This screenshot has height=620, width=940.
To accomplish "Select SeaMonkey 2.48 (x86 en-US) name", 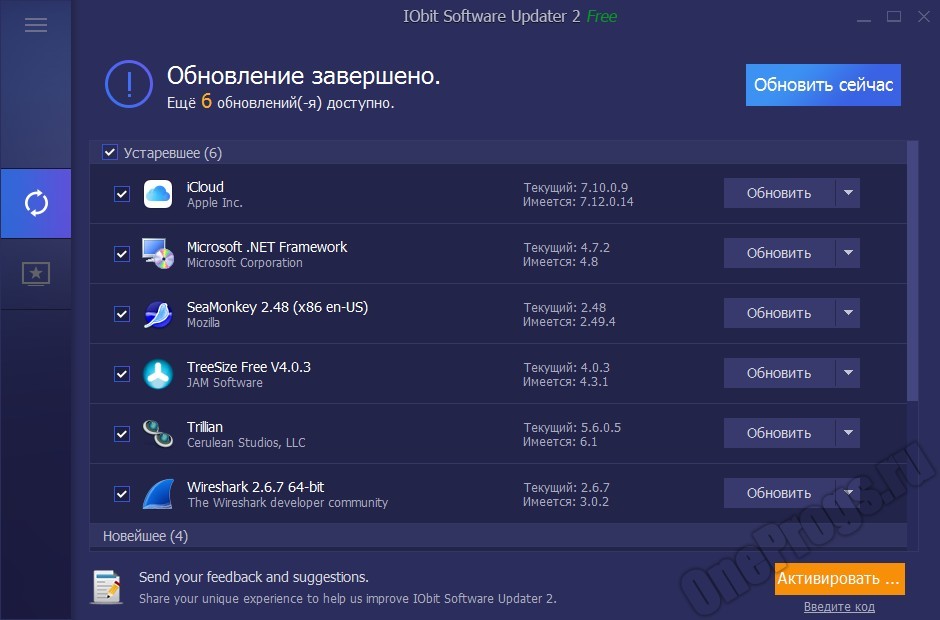I will coord(277,307).
